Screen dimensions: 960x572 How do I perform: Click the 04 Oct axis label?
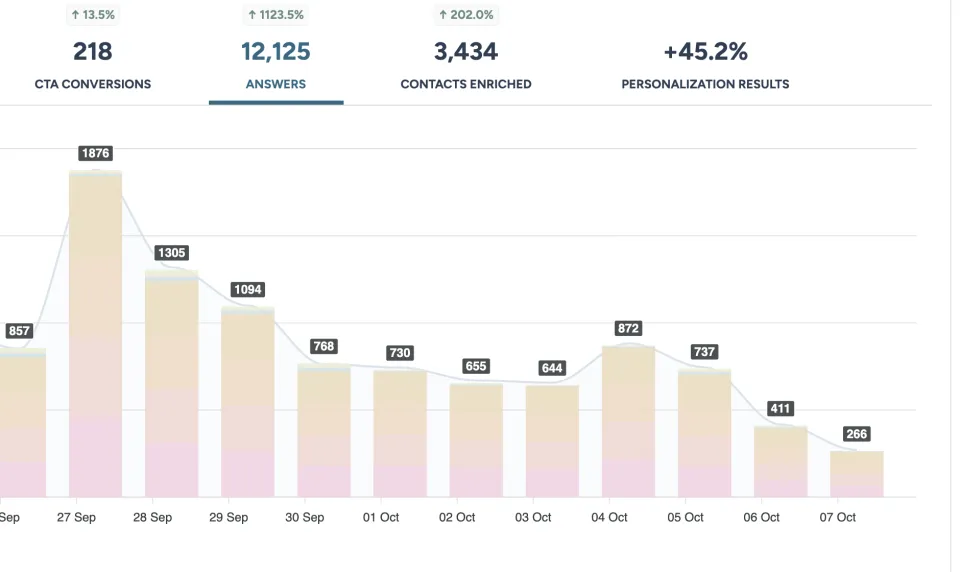pos(609,517)
